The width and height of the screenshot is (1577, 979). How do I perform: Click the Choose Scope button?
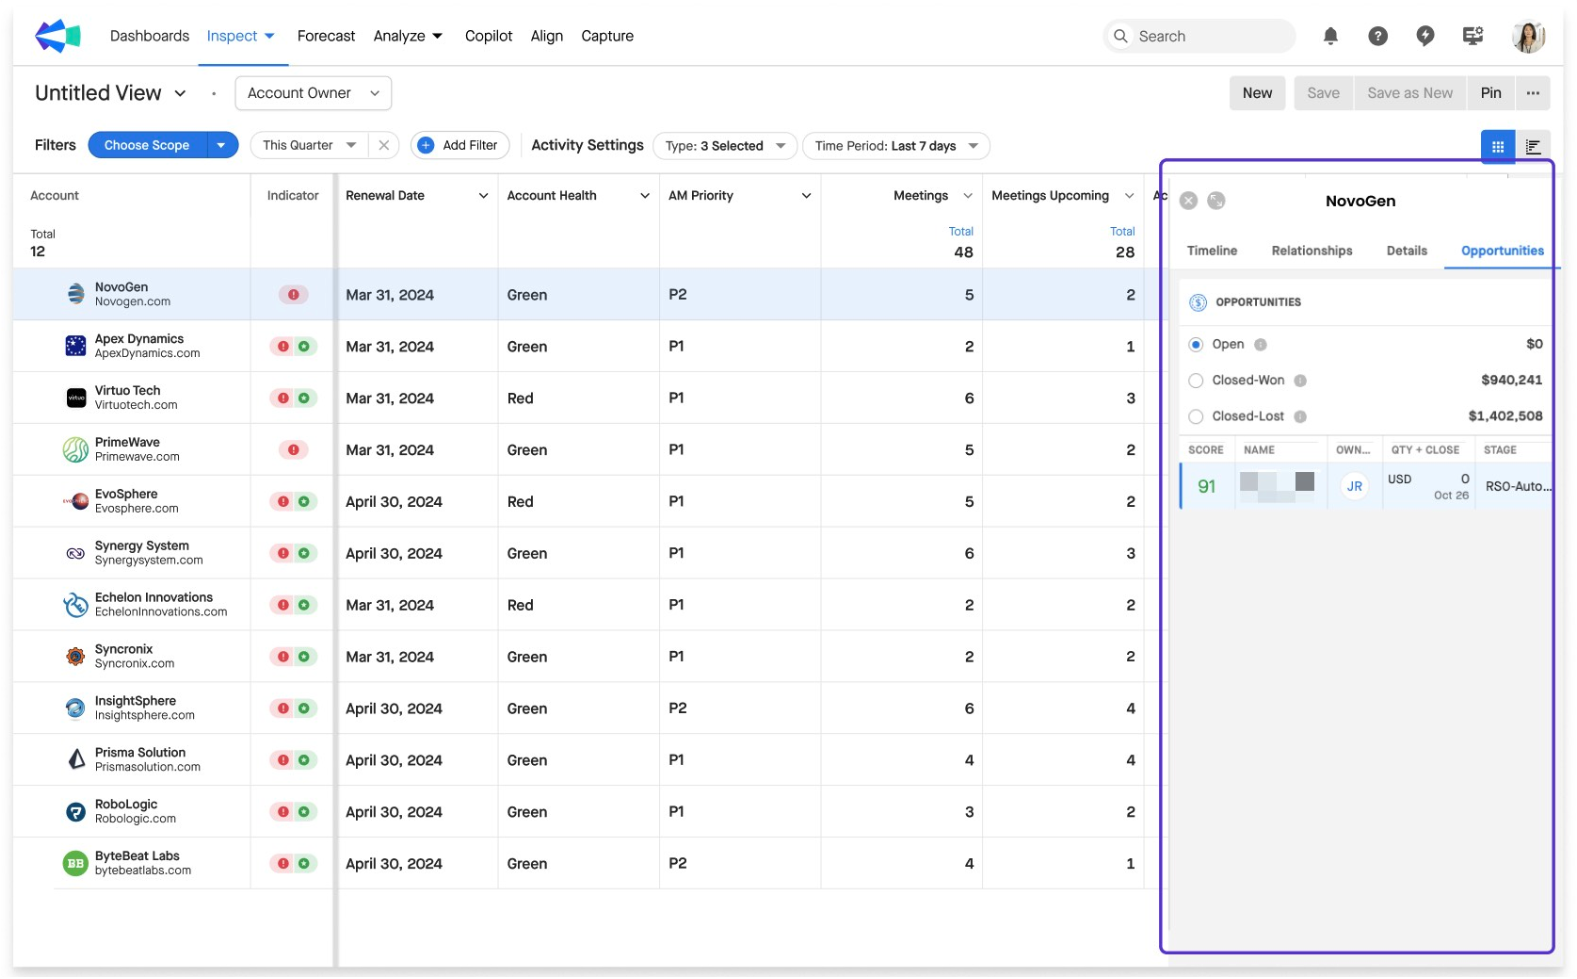pos(147,145)
